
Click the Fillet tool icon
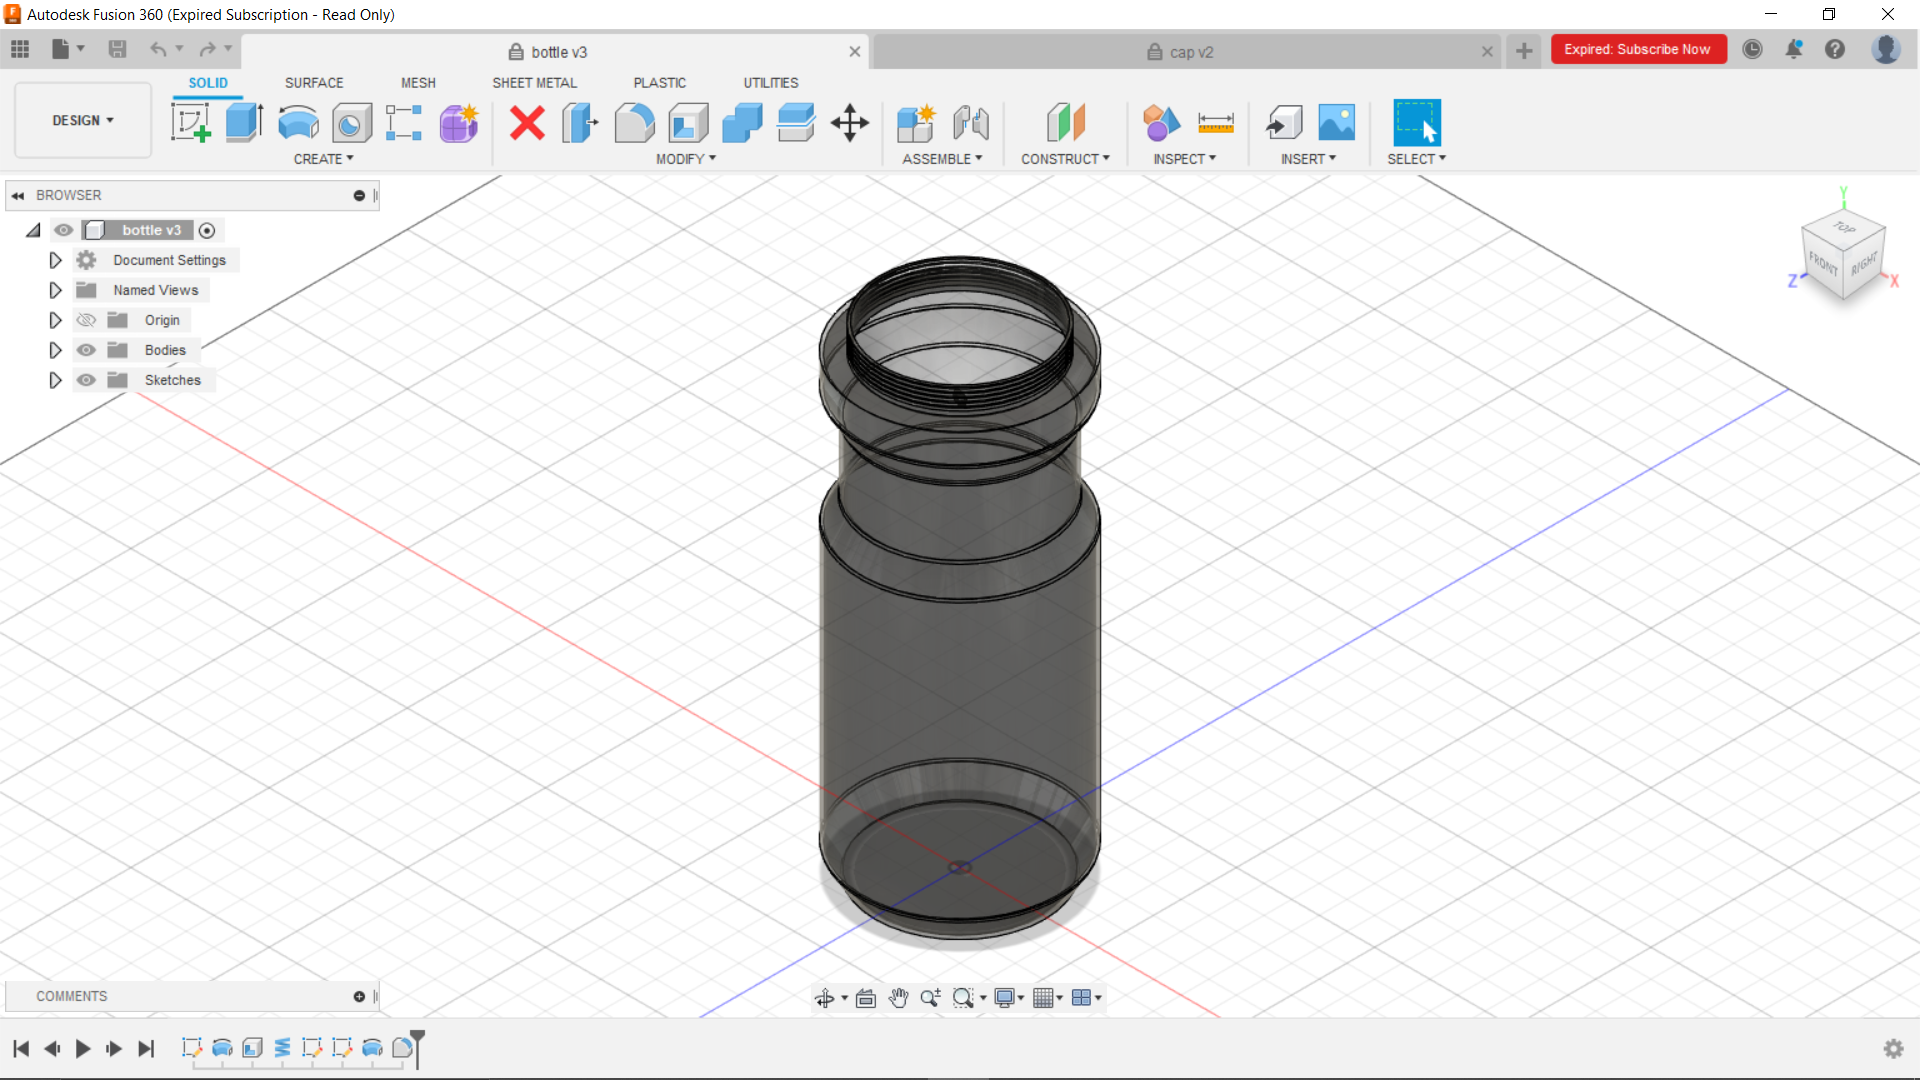click(x=634, y=123)
